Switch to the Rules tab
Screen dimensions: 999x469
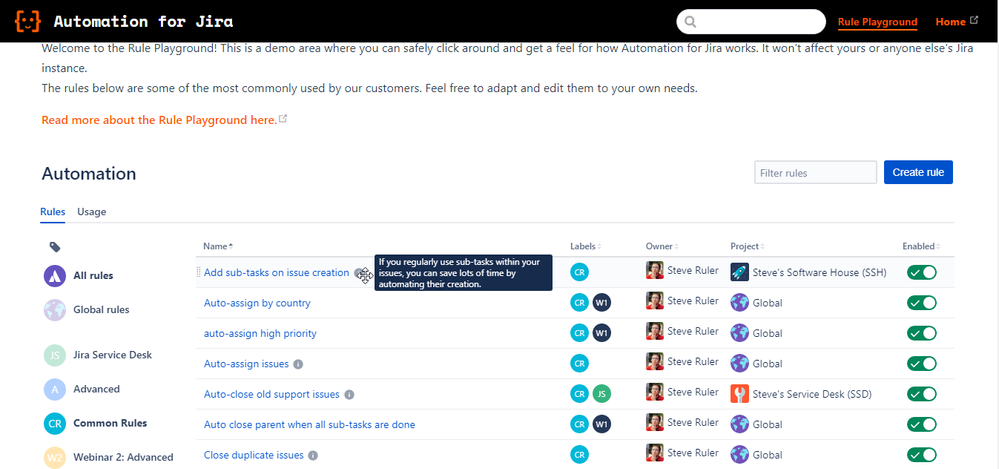[53, 212]
